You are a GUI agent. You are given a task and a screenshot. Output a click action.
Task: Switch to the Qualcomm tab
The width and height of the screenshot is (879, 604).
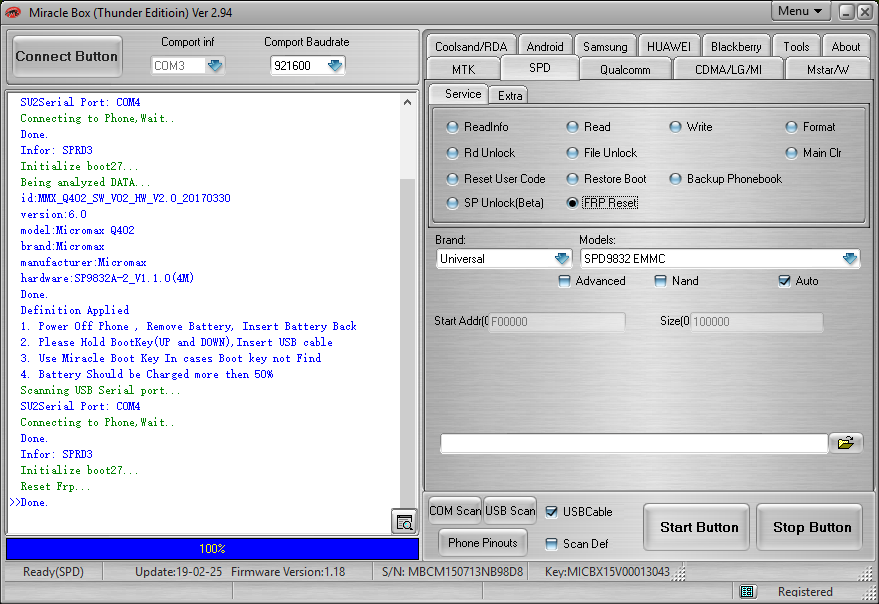625,70
